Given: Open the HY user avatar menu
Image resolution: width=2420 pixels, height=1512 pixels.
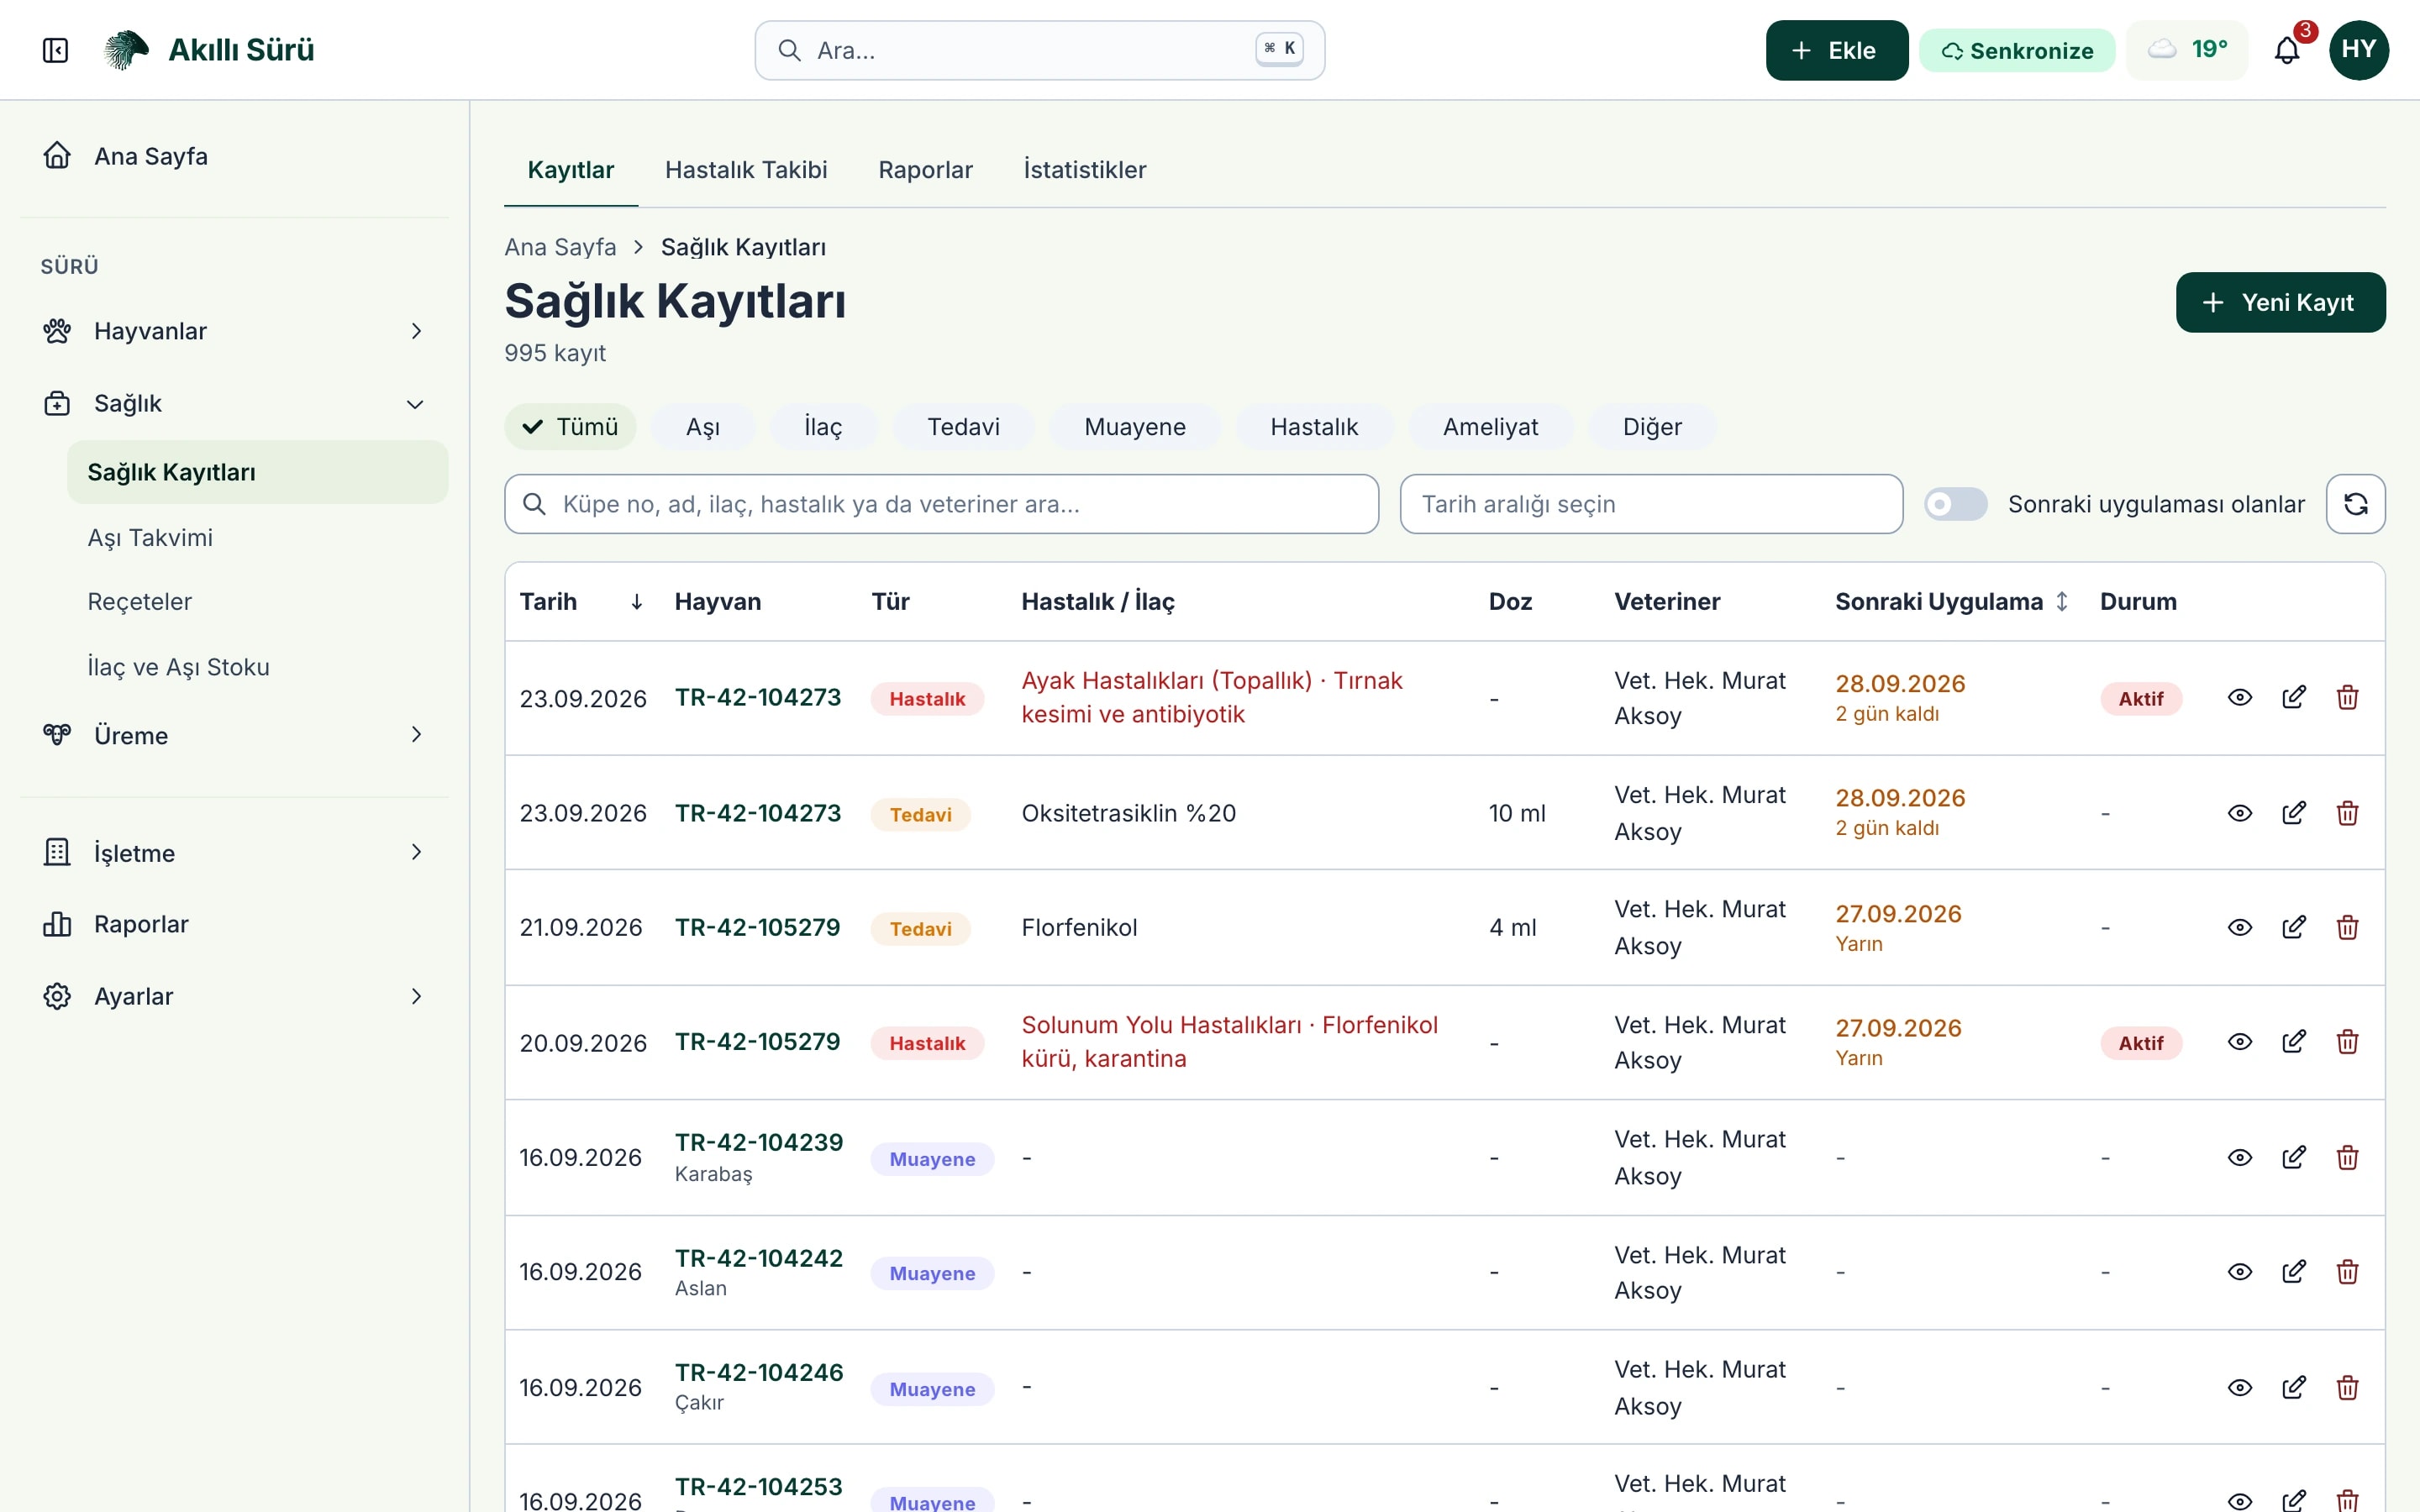Looking at the screenshot, I should (2359, 50).
